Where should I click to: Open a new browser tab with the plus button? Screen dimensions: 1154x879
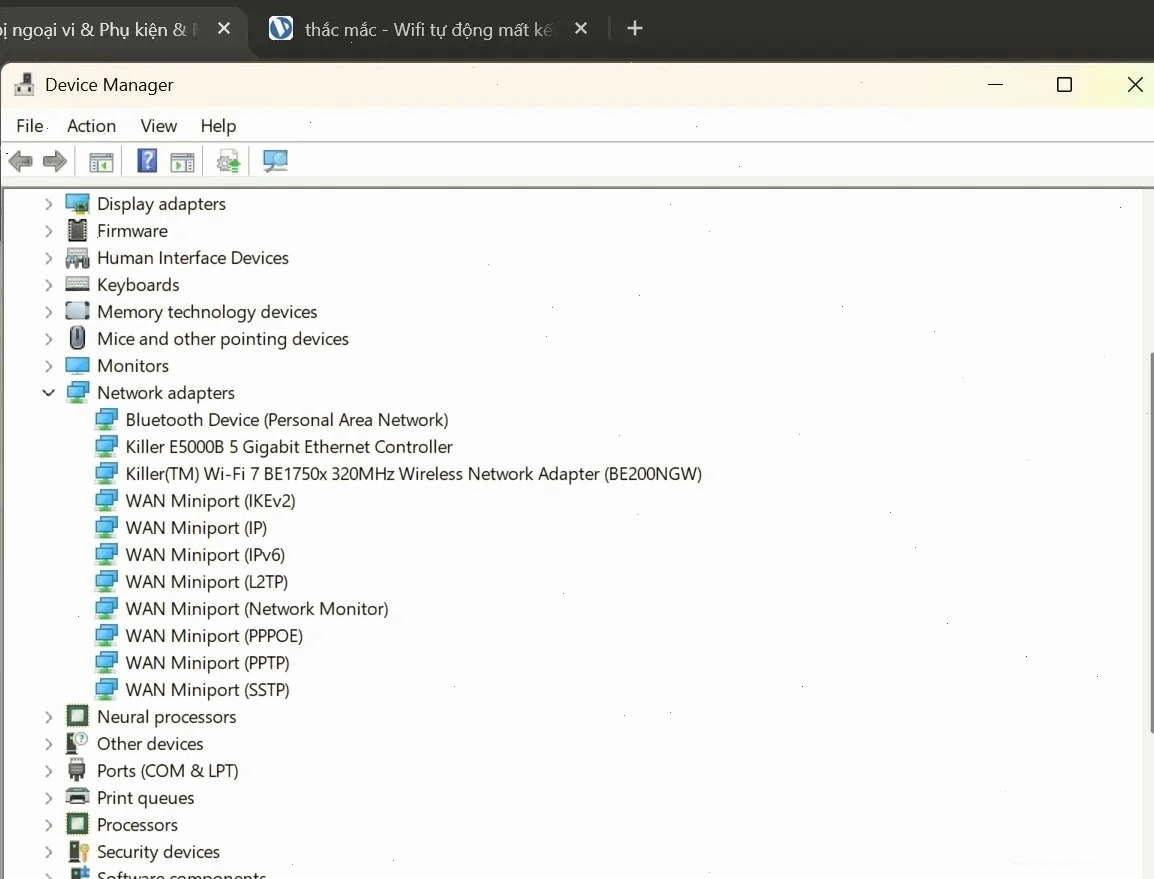coord(634,29)
